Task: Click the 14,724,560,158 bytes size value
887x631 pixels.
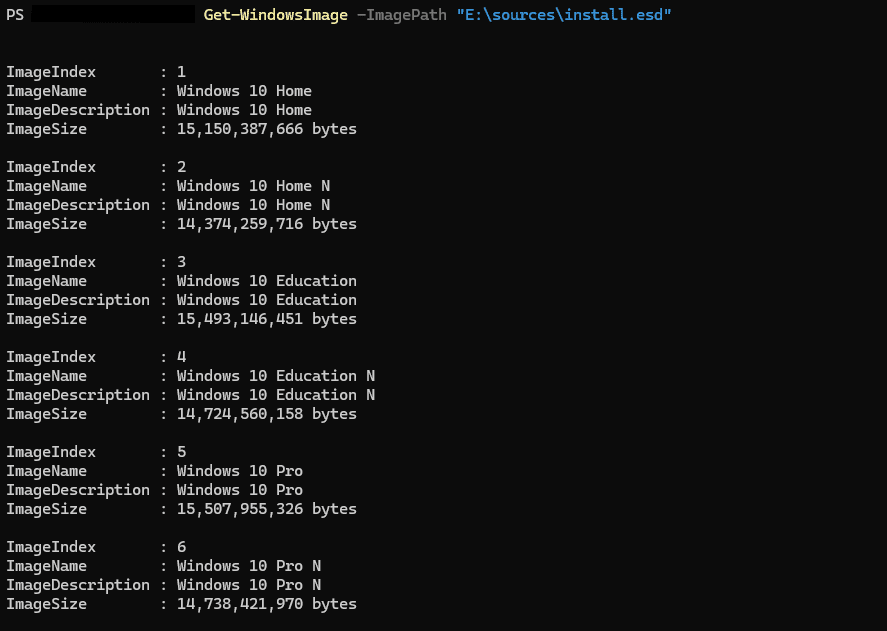Action: pyautogui.click(x=266, y=414)
